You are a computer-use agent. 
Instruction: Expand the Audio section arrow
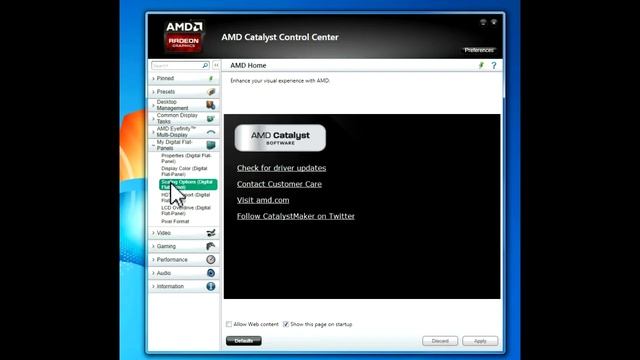coord(153,273)
